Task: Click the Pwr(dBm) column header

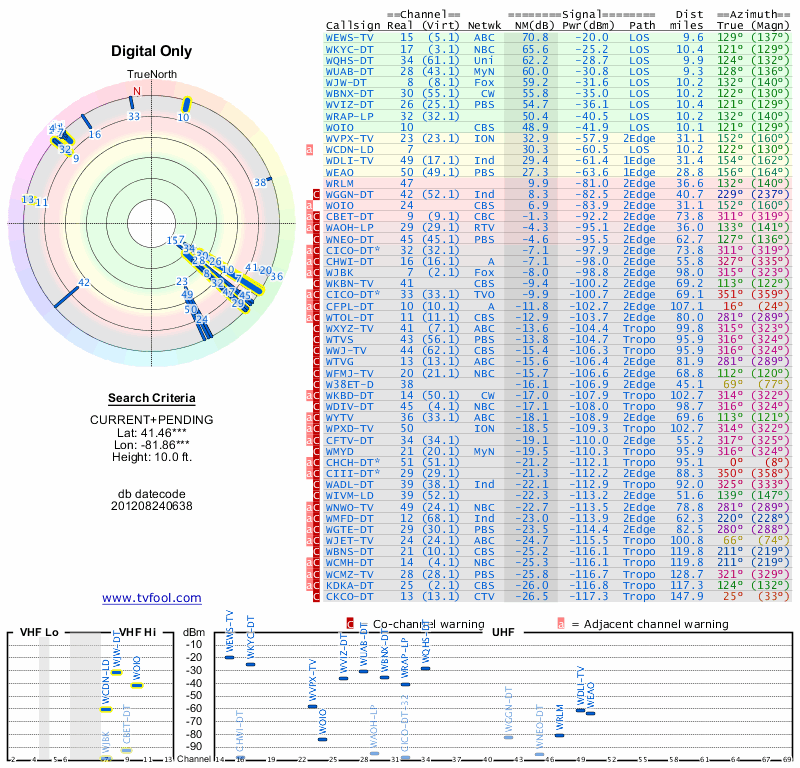Action: [x=588, y=26]
